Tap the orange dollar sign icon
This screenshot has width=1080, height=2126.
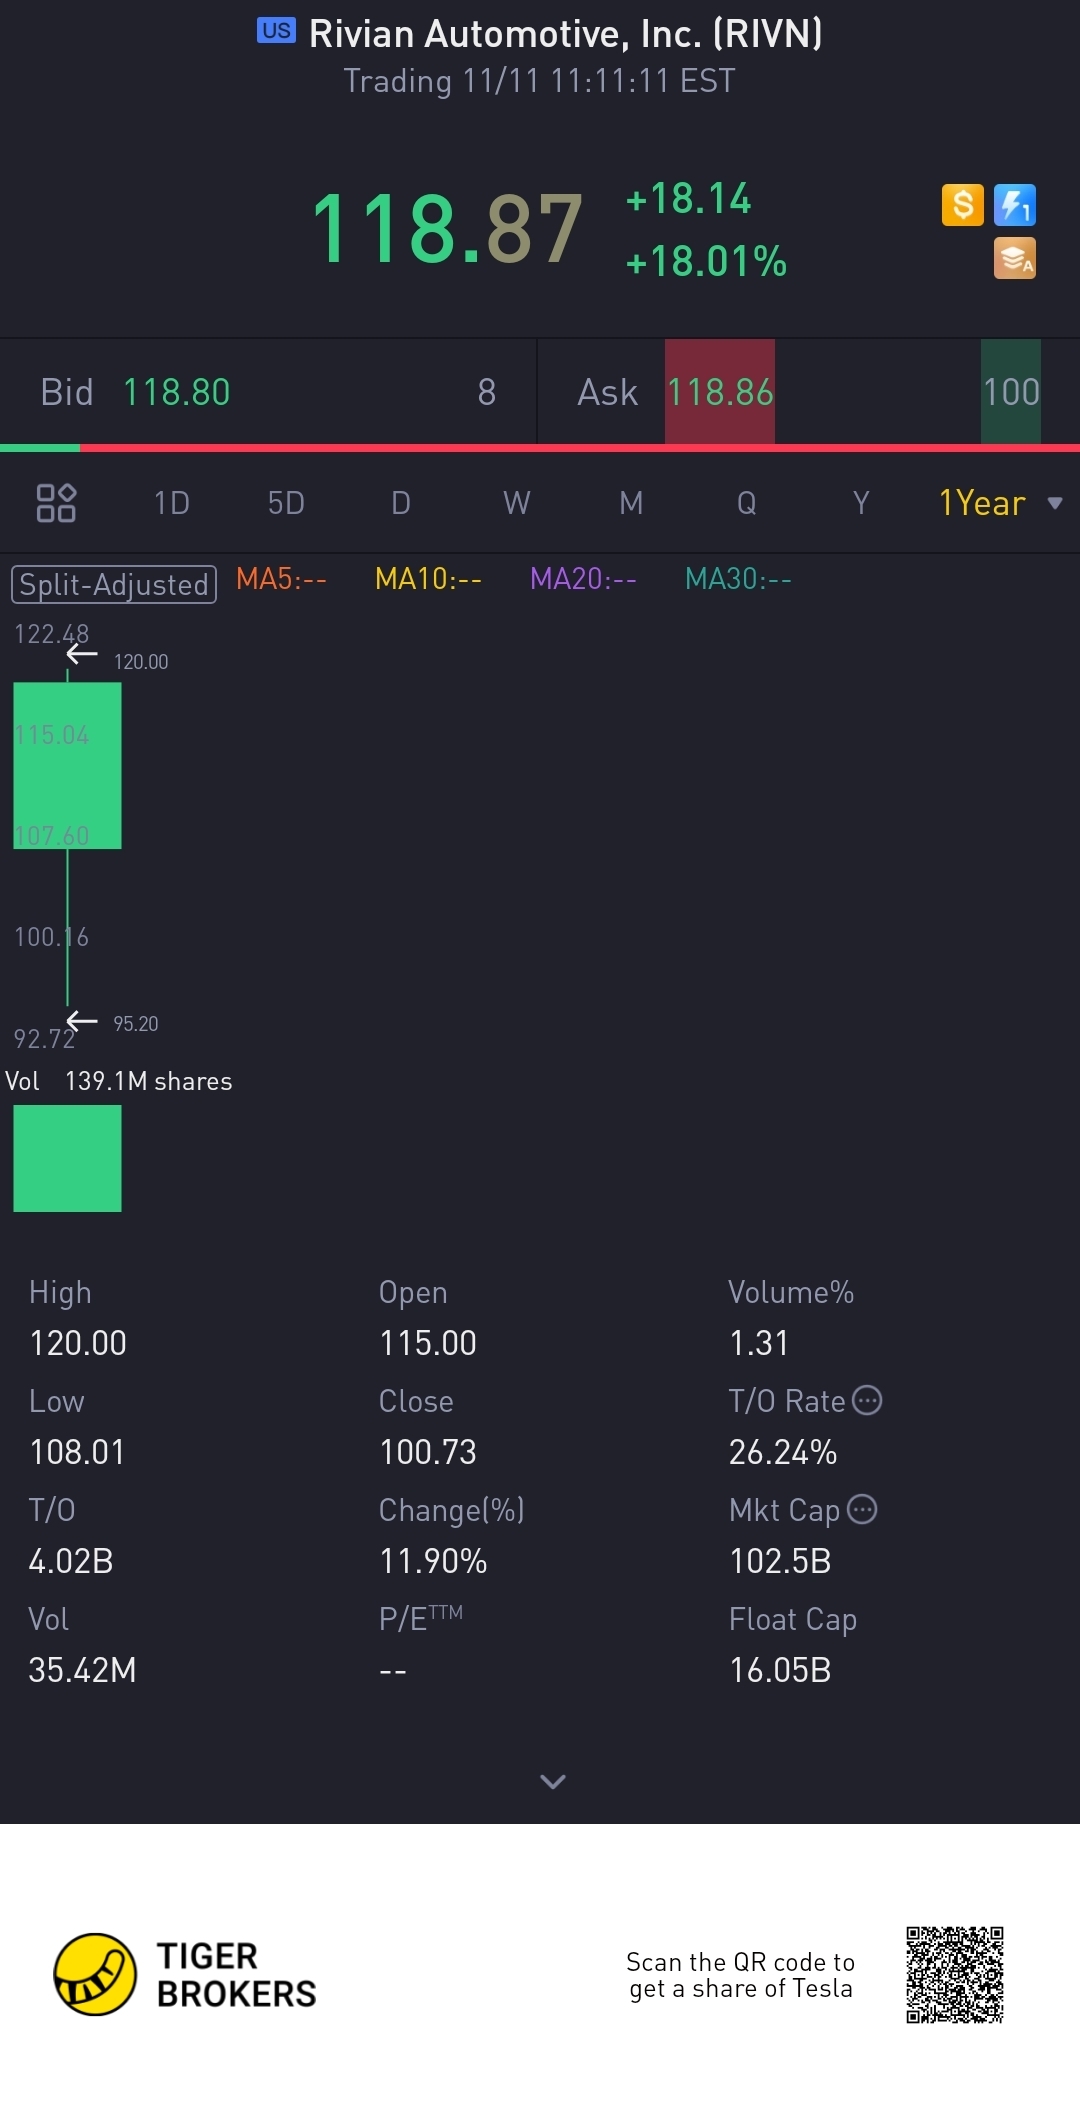[x=962, y=205]
